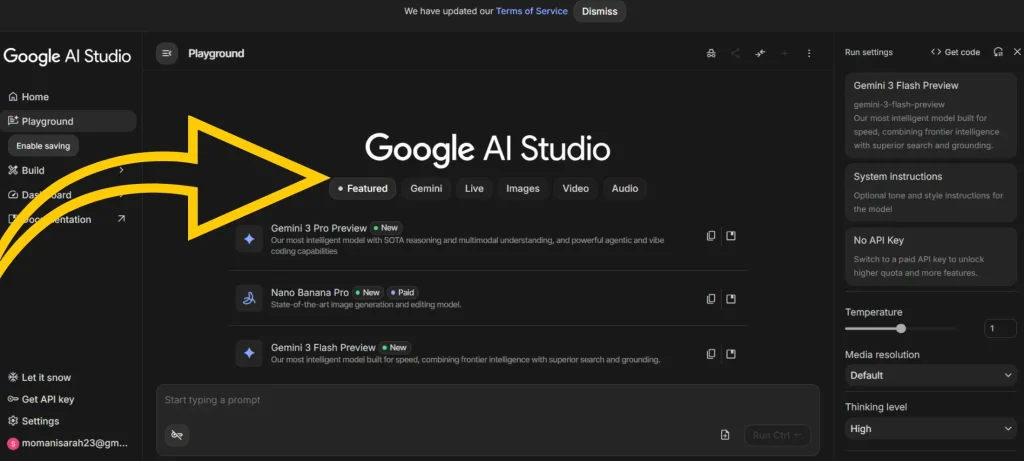The height and width of the screenshot is (461, 1024).
Task: Open incognito temporary chat icon
Action: (x=711, y=54)
